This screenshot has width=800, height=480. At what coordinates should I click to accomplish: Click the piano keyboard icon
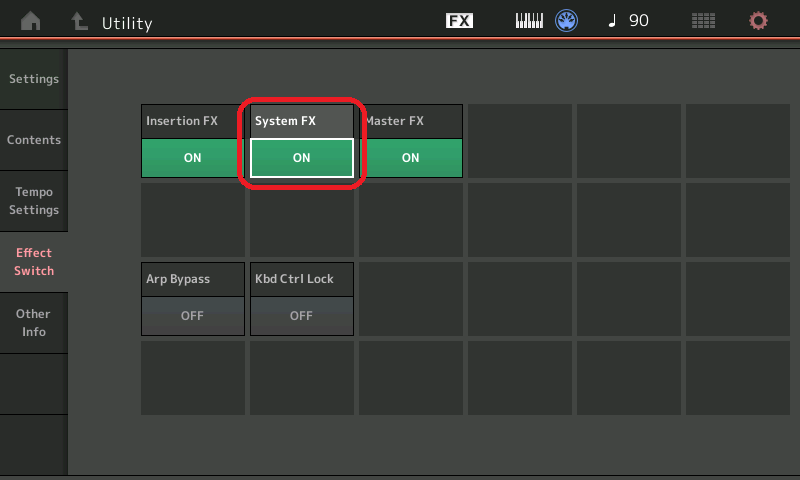coord(529,21)
